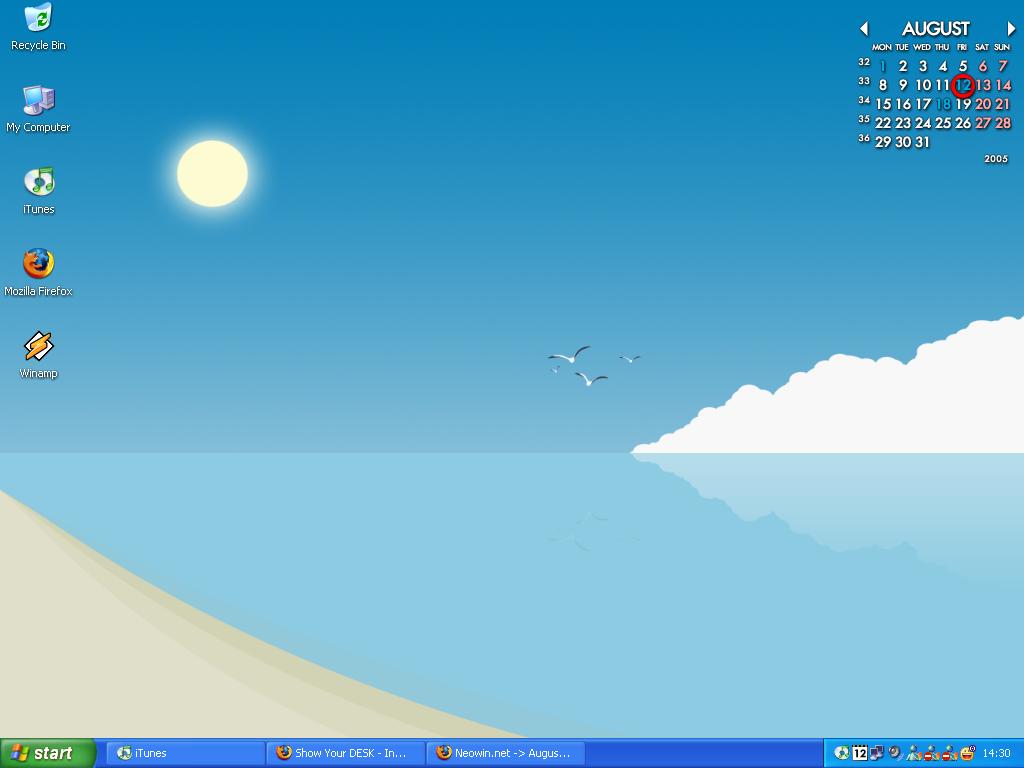Image resolution: width=1024 pixels, height=768 pixels.
Task: Select August 29 in calendar widget
Action: 883,142
